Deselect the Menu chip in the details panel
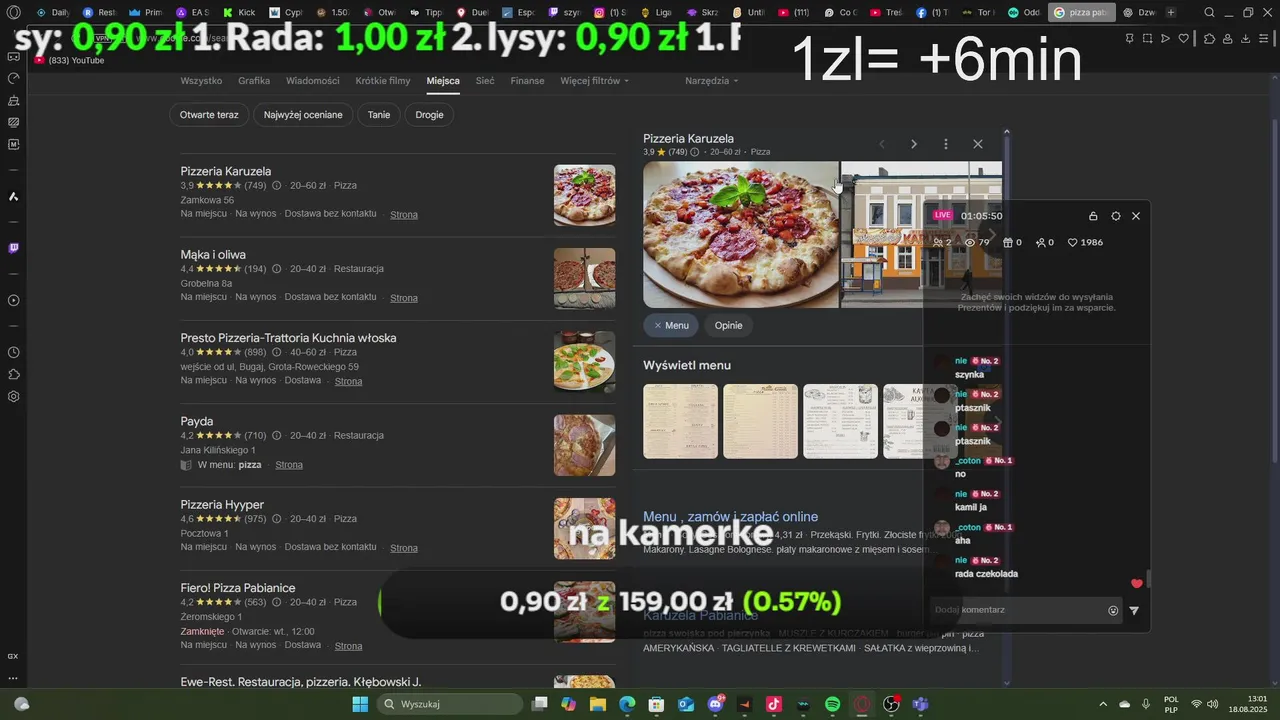Viewport: 1280px width, 720px height. pos(671,325)
